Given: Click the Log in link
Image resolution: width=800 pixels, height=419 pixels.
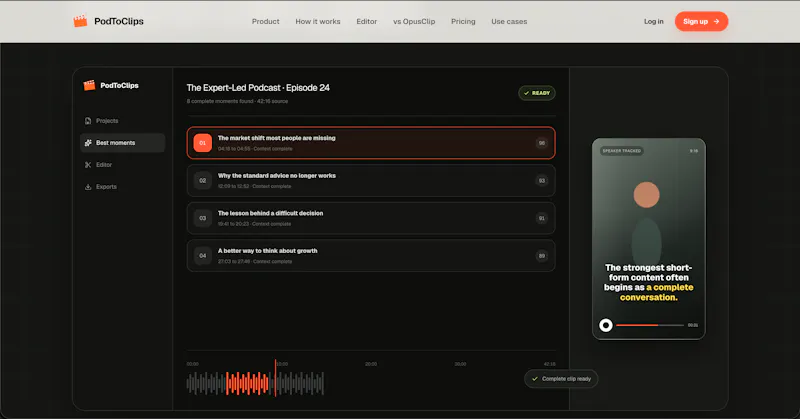Looking at the screenshot, I should click(654, 21).
